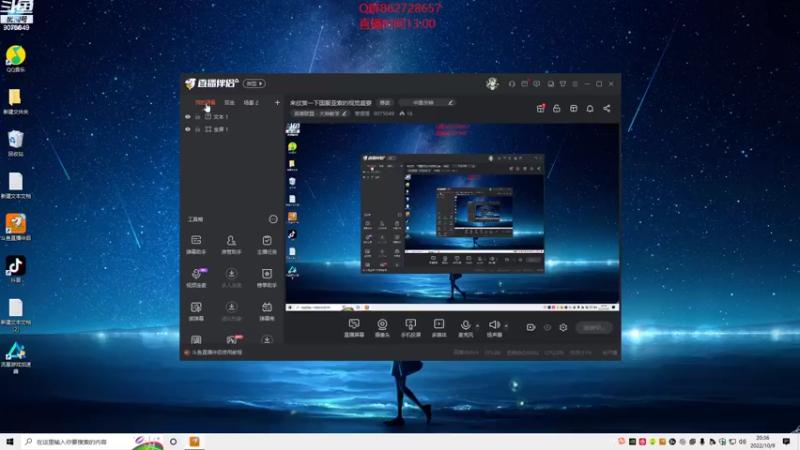Collapse the 工具箱 toolbox panel
800x450 pixels.
[273, 219]
